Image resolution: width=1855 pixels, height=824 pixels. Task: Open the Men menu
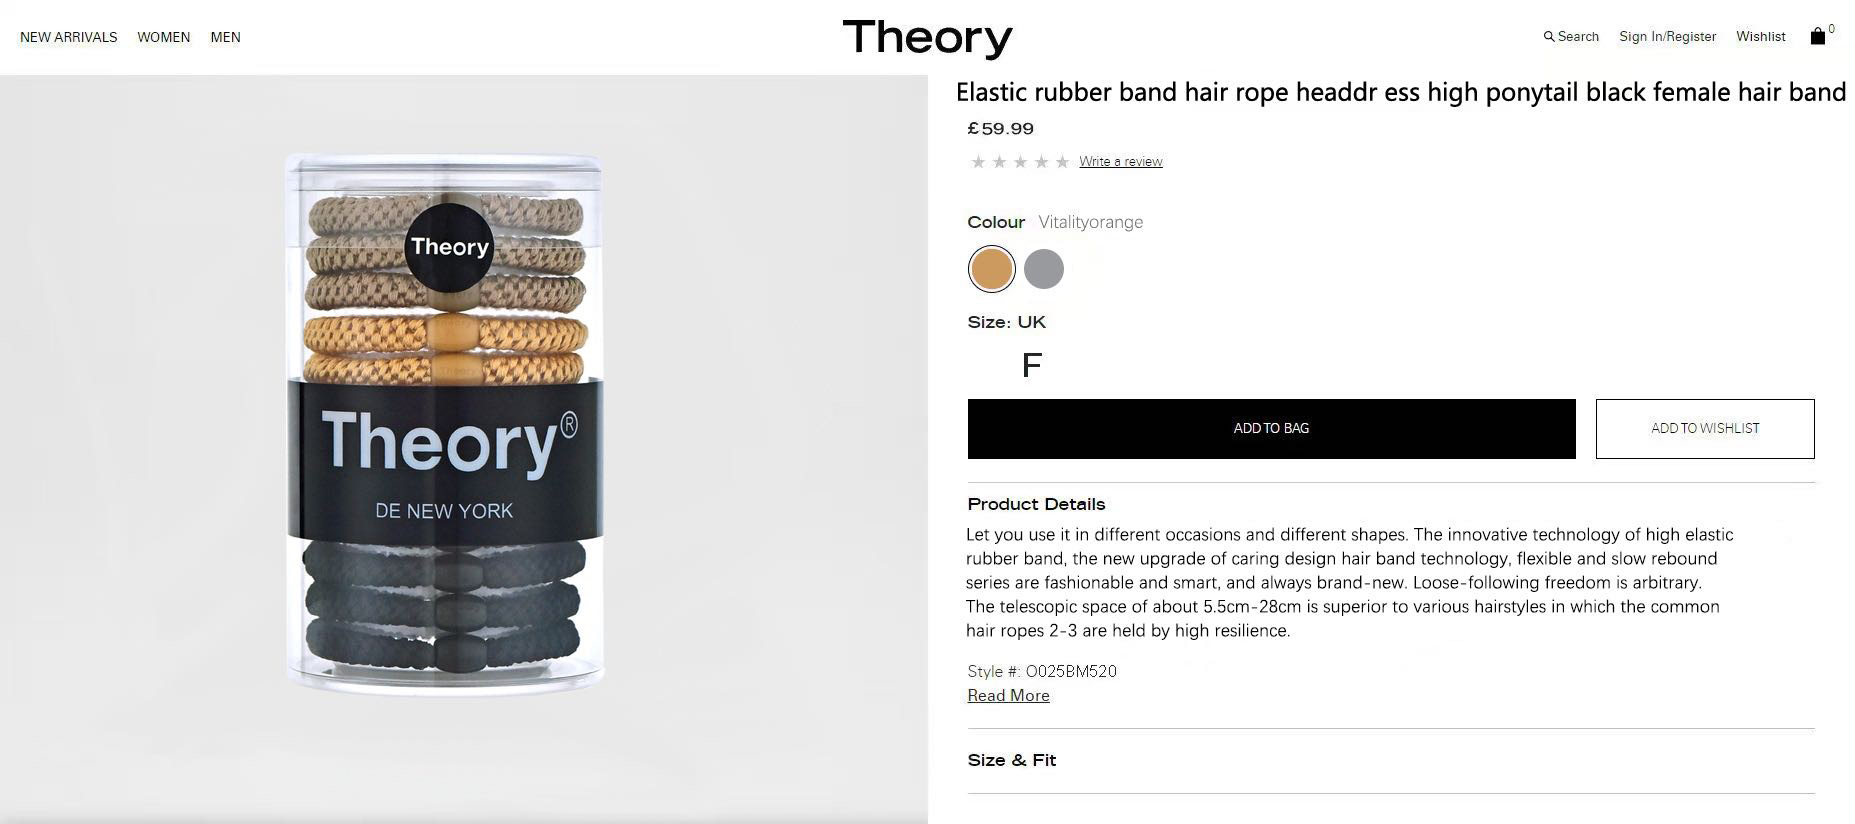(x=225, y=38)
